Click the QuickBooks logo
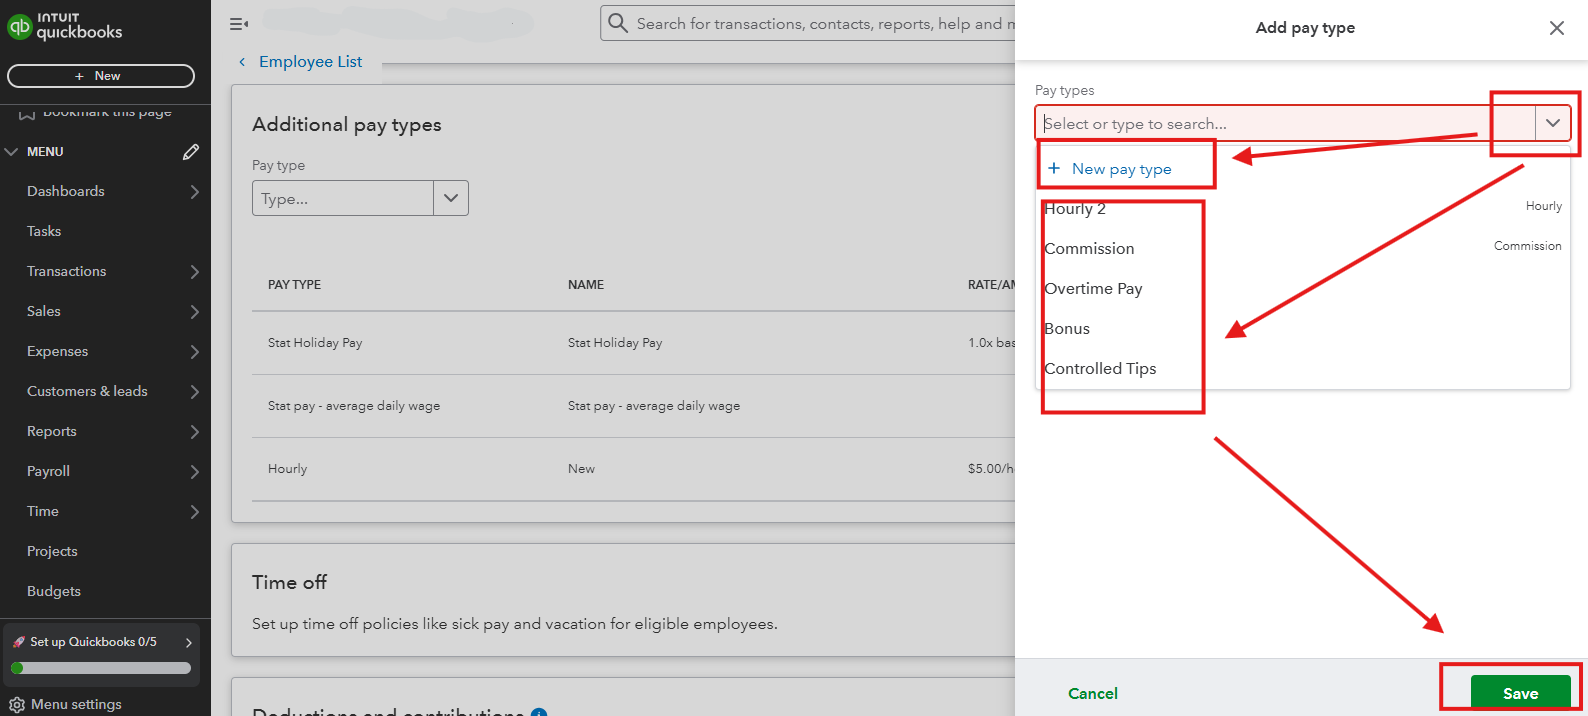This screenshot has height=716, width=1588. tap(64, 26)
